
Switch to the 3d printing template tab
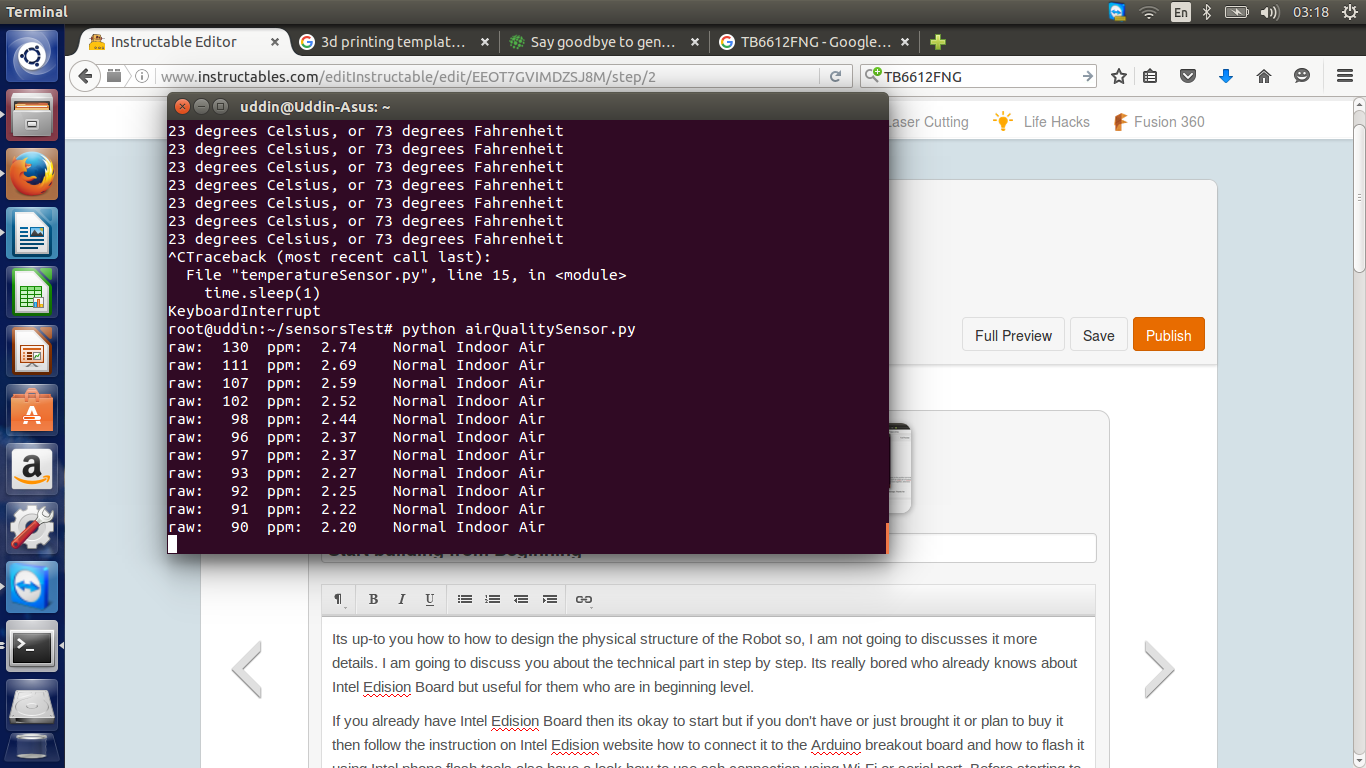pyautogui.click(x=393, y=42)
